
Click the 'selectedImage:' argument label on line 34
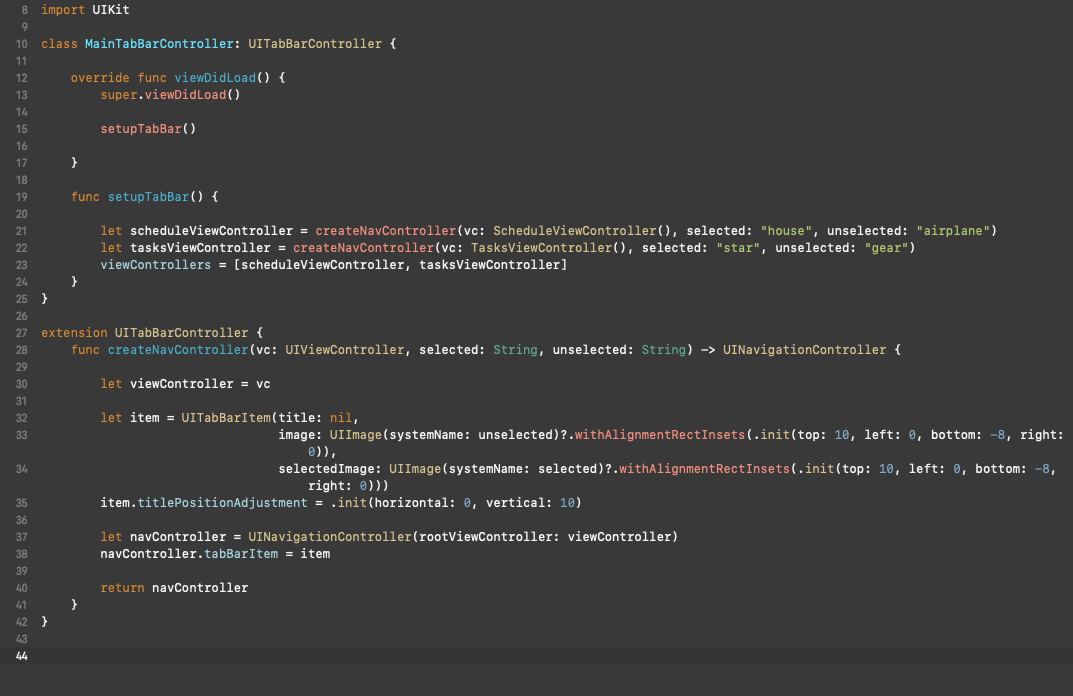click(330, 469)
